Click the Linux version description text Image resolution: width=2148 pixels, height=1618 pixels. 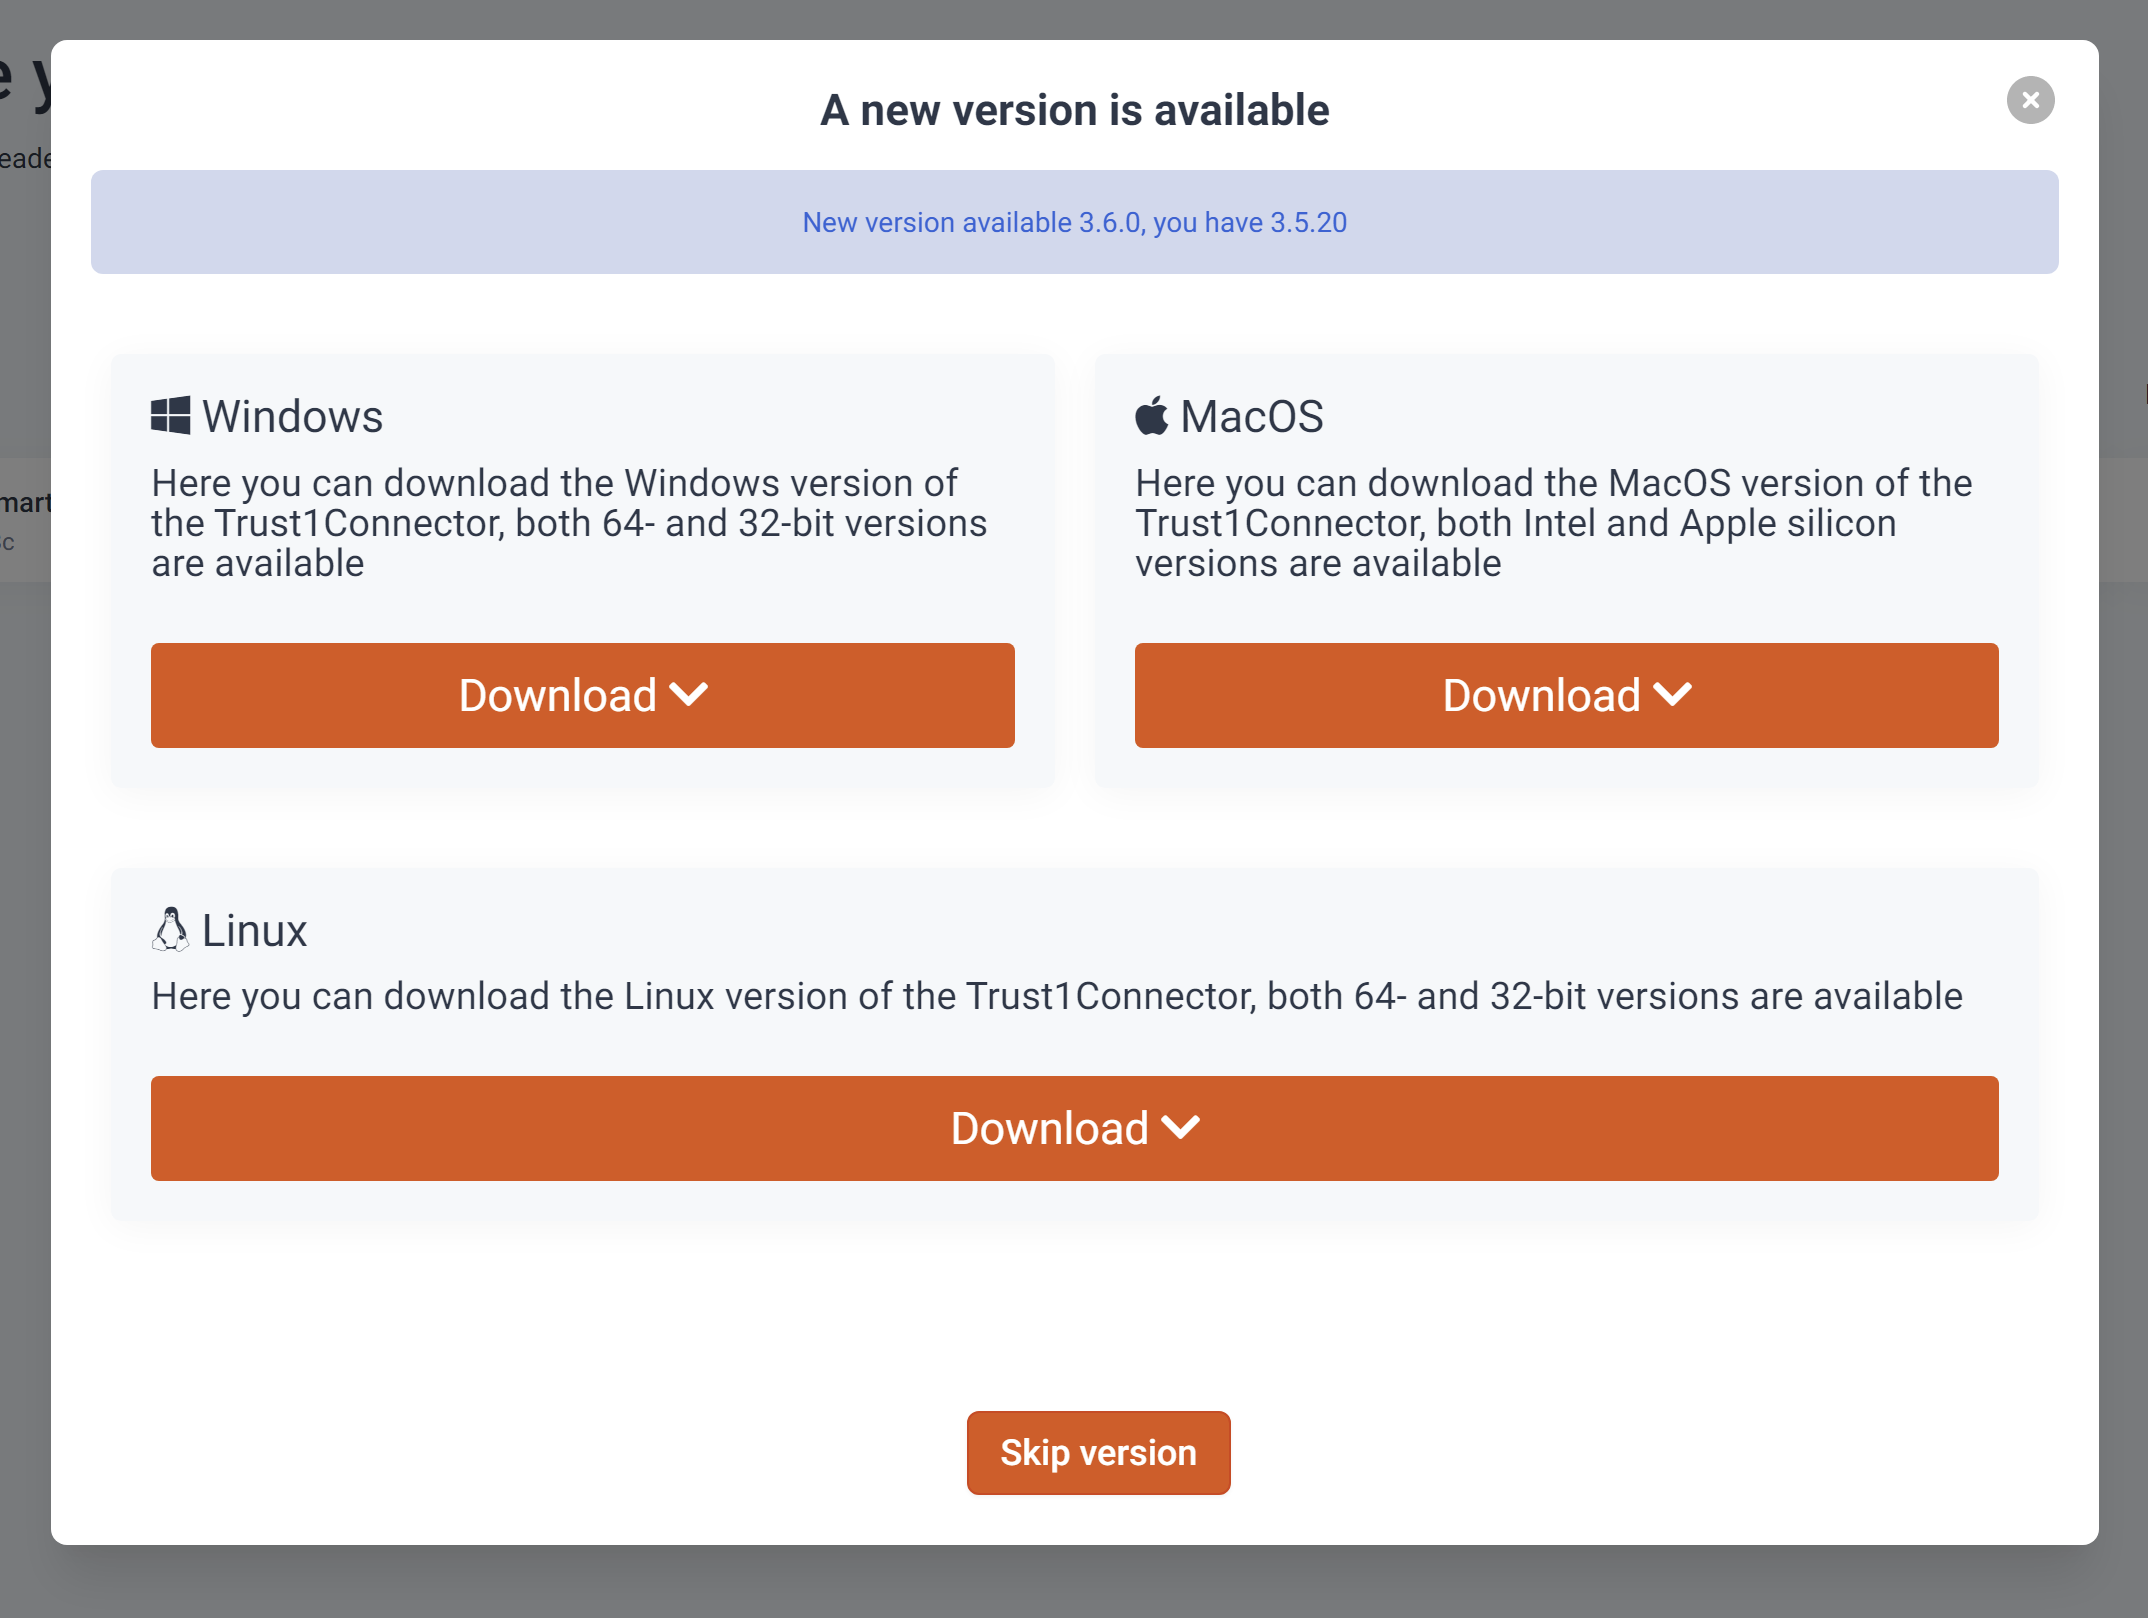pos(1056,996)
